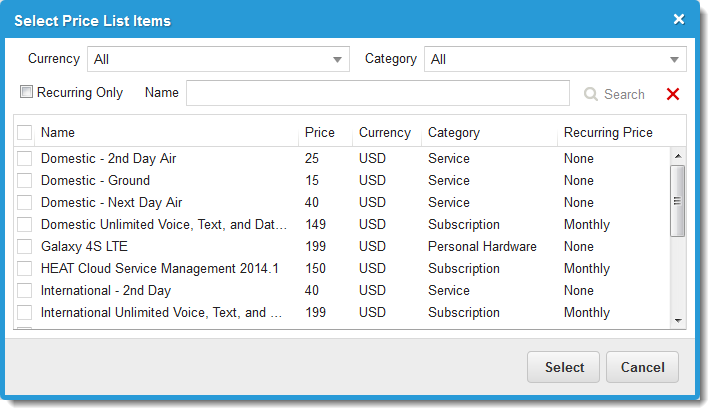The width and height of the screenshot is (715, 415).
Task: Click the Recurring Price column header
Action: pyautogui.click(x=608, y=132)
